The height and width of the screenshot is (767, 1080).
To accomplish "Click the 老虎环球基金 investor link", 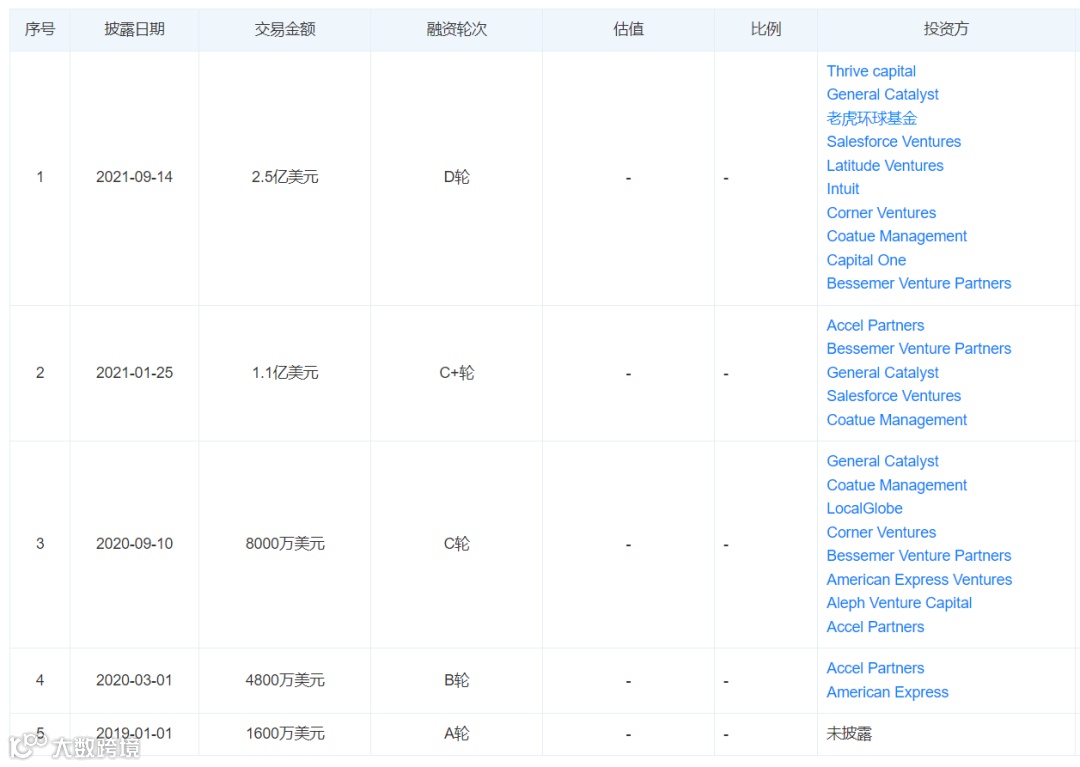I will [x=871, y=118].
